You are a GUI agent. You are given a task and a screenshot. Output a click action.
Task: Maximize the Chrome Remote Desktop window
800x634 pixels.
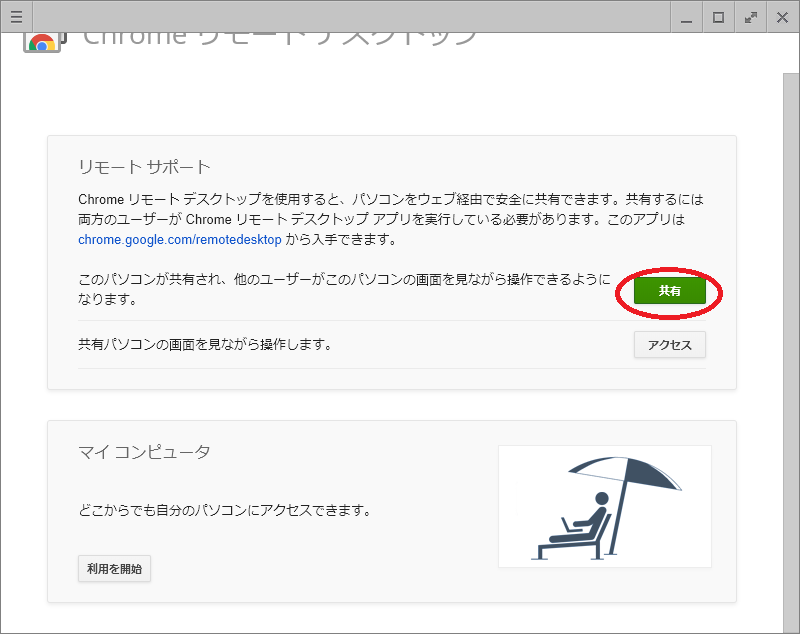click(x=718, y=17)
